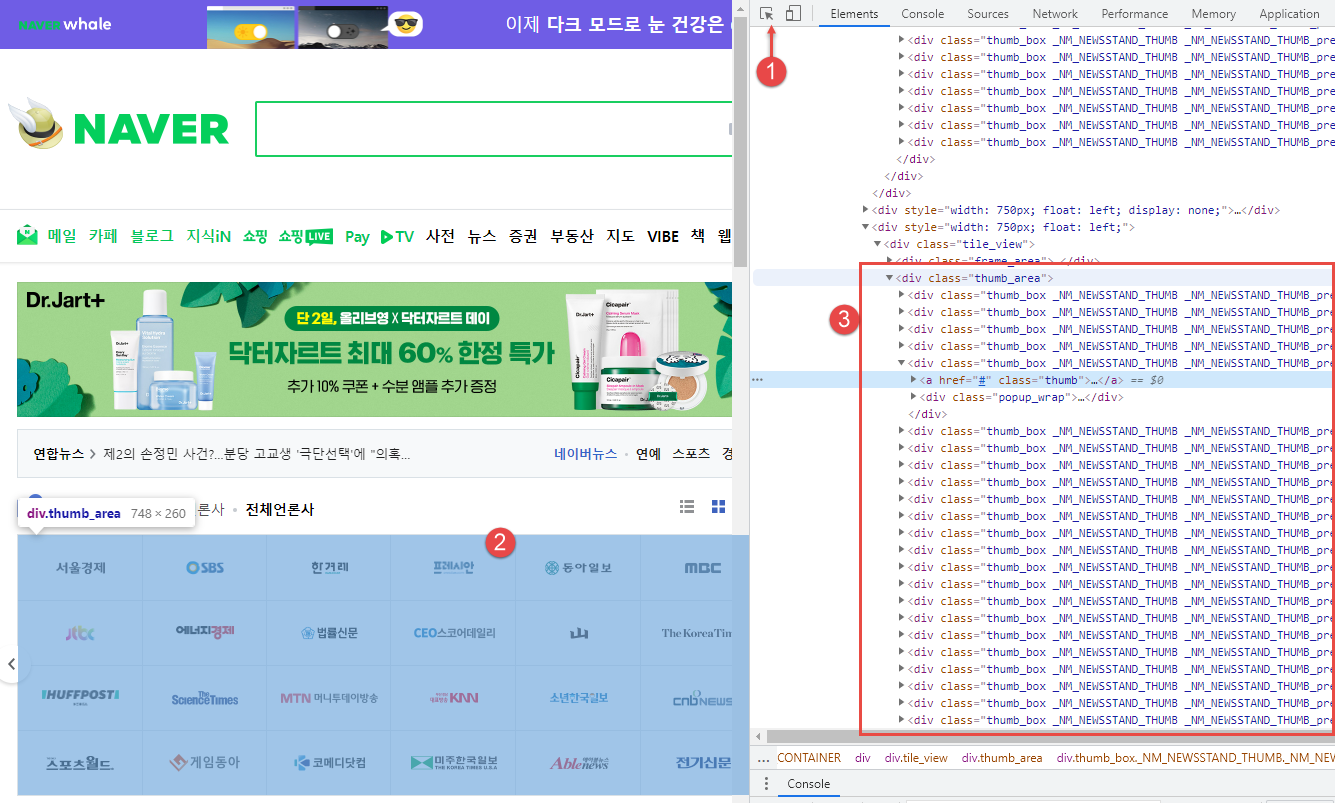Switch to the Memory tab
Viewport: 1335px width, 803px height.
pyautogui.click(x=1214, y=14)
